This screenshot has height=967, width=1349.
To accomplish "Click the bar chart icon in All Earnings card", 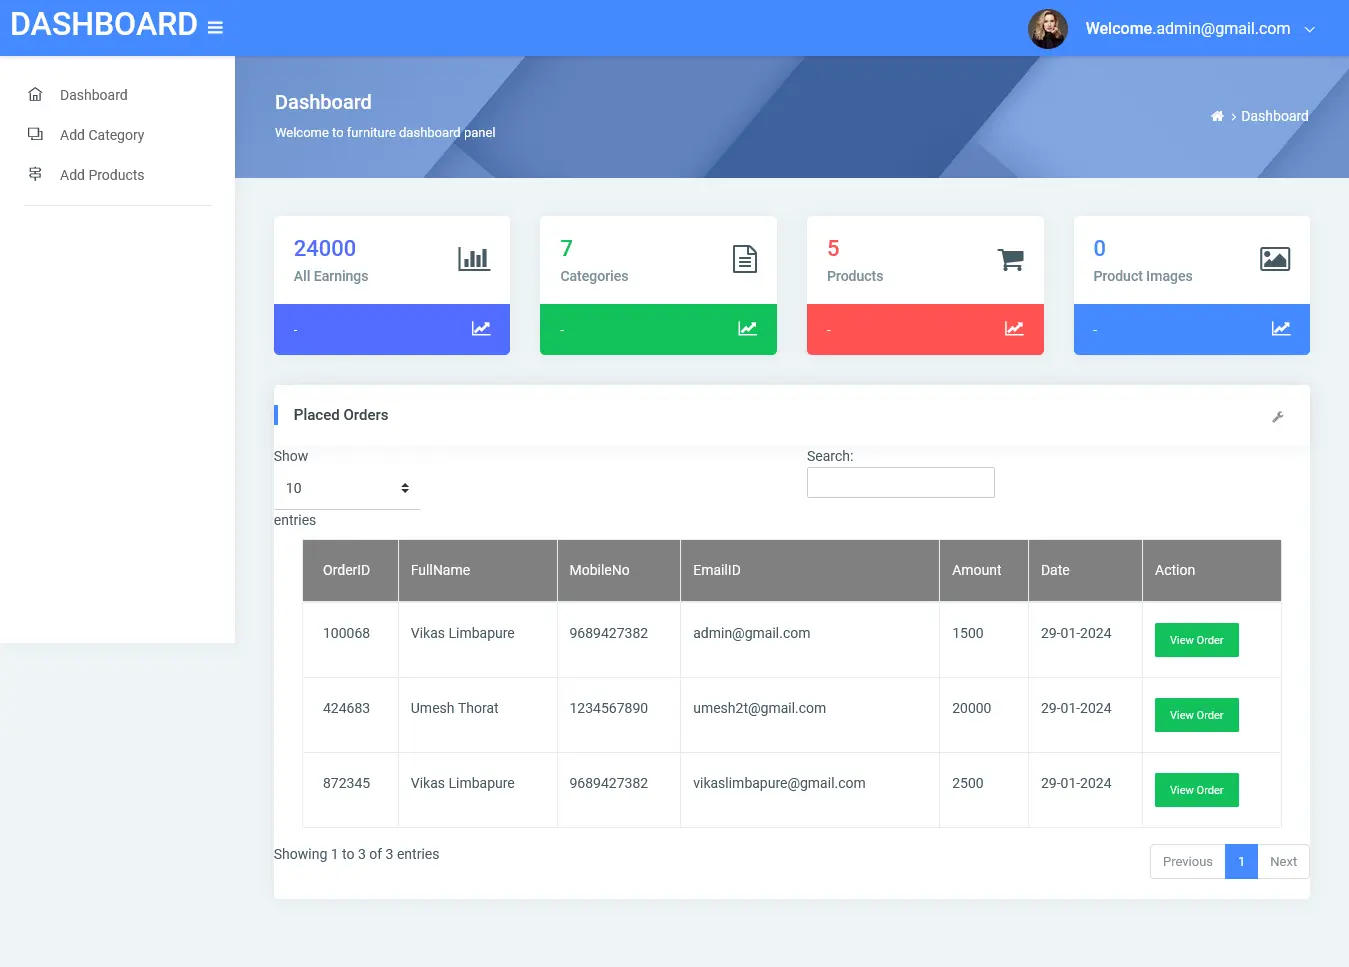I will click(474, 259).
